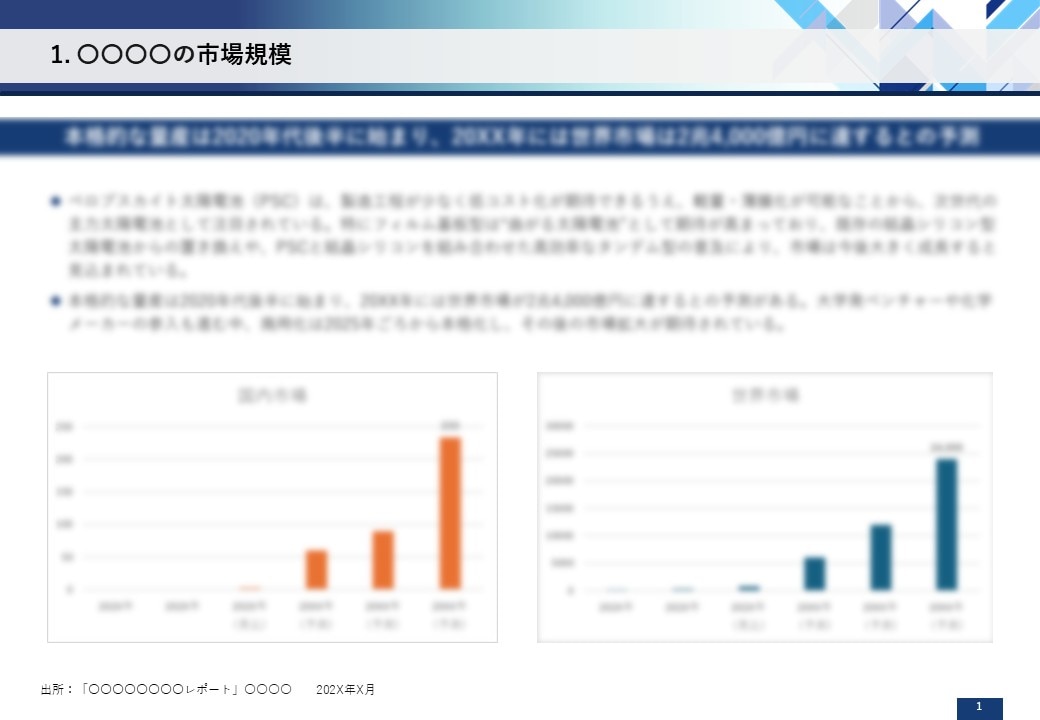Click the data label above the tallest orange bar
The width and height of the screenshot is (1040, 720).
click(x=450, y=425)
